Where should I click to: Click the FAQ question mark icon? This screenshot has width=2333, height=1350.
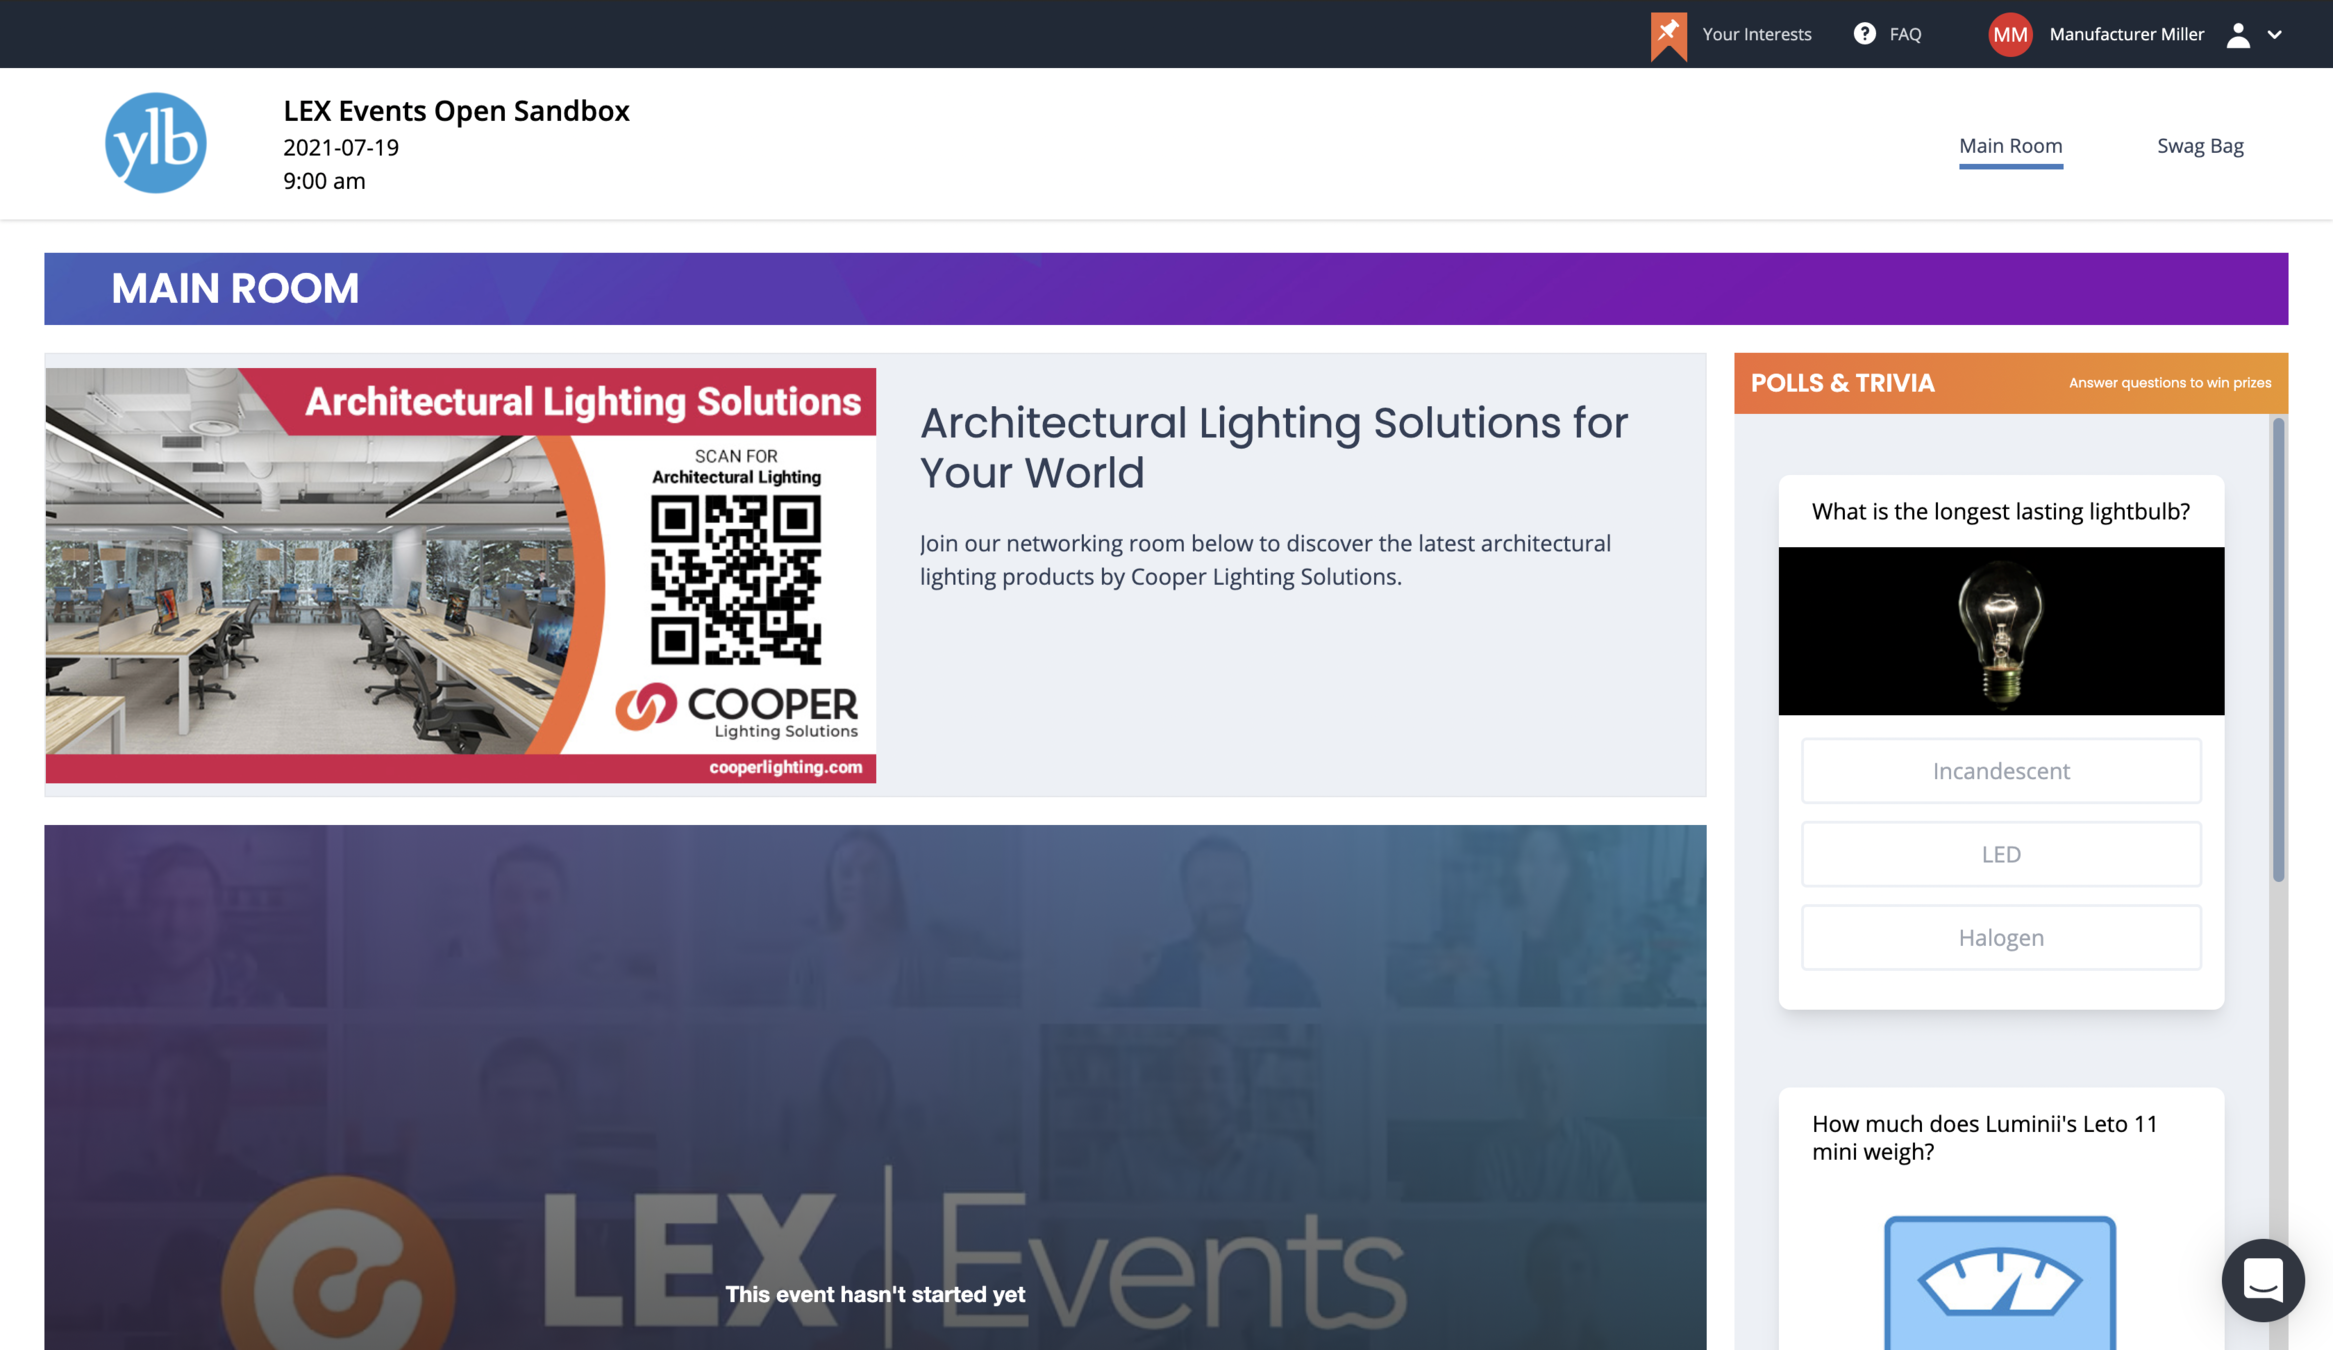(x=1864, y=34)
